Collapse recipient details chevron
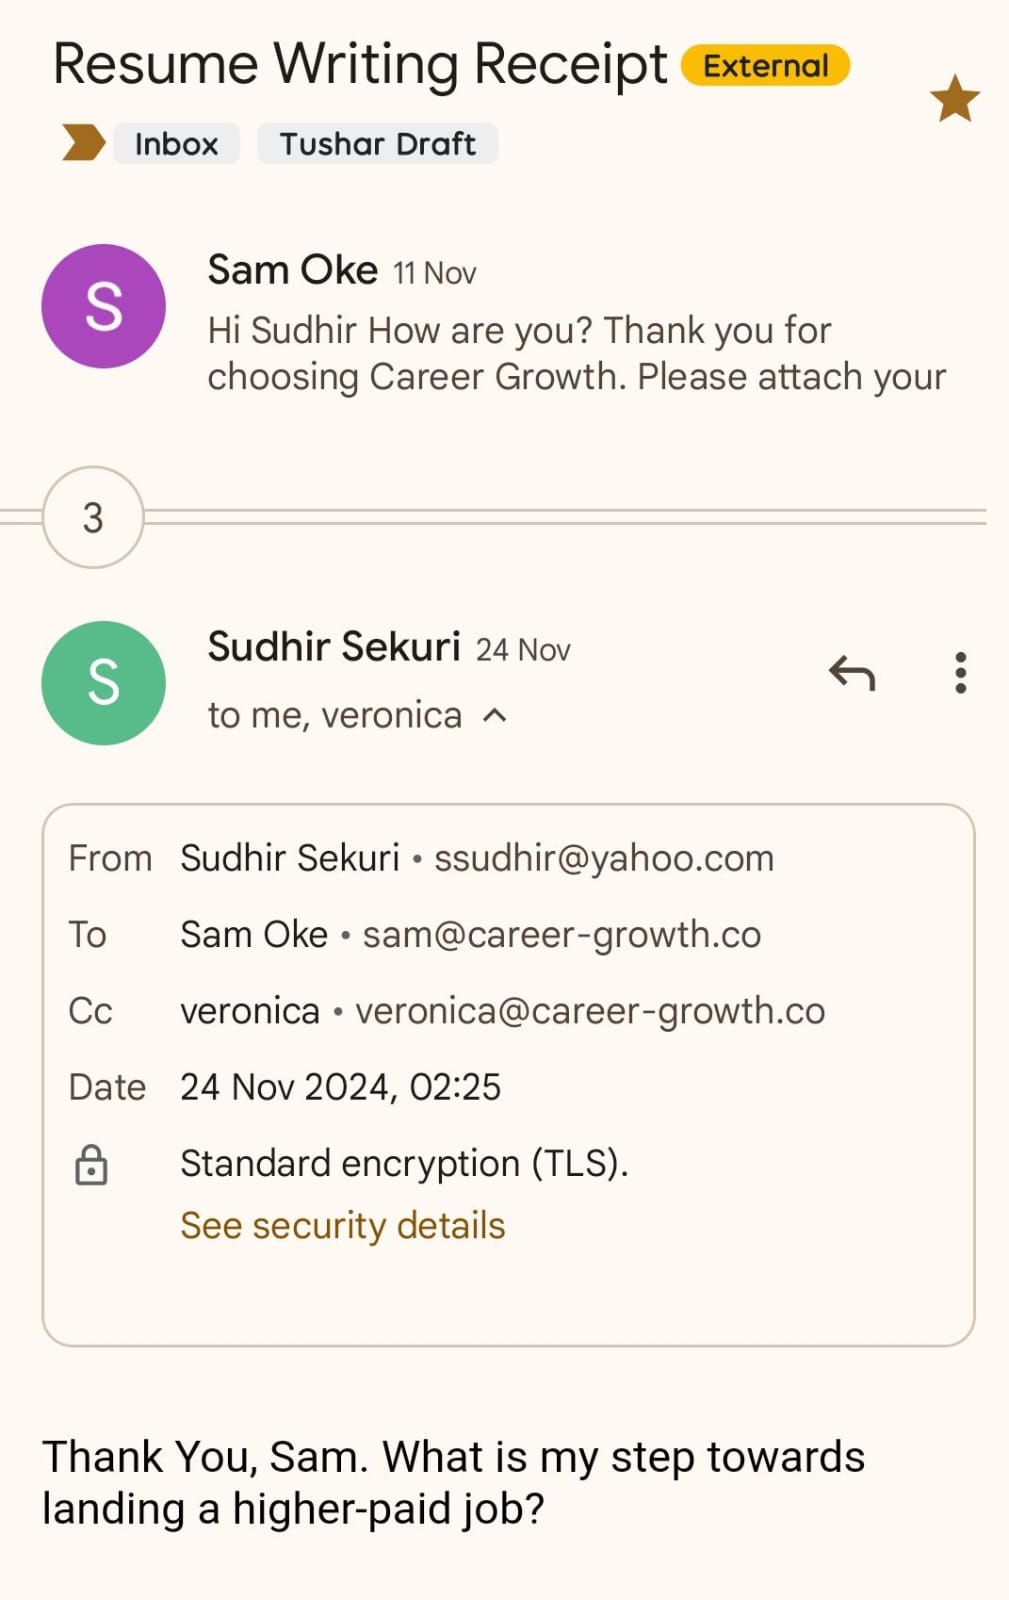The width and height of the screenshot is (1009, 1600). (495, 716)
